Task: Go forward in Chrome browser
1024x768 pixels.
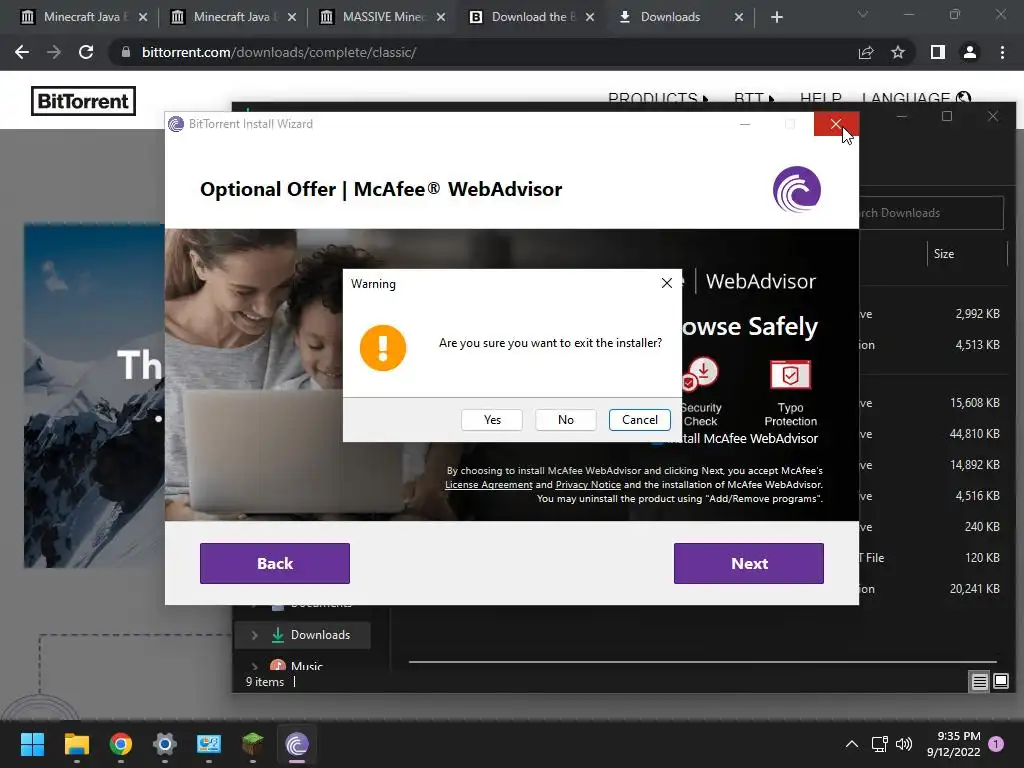Action: coord(54,52)
